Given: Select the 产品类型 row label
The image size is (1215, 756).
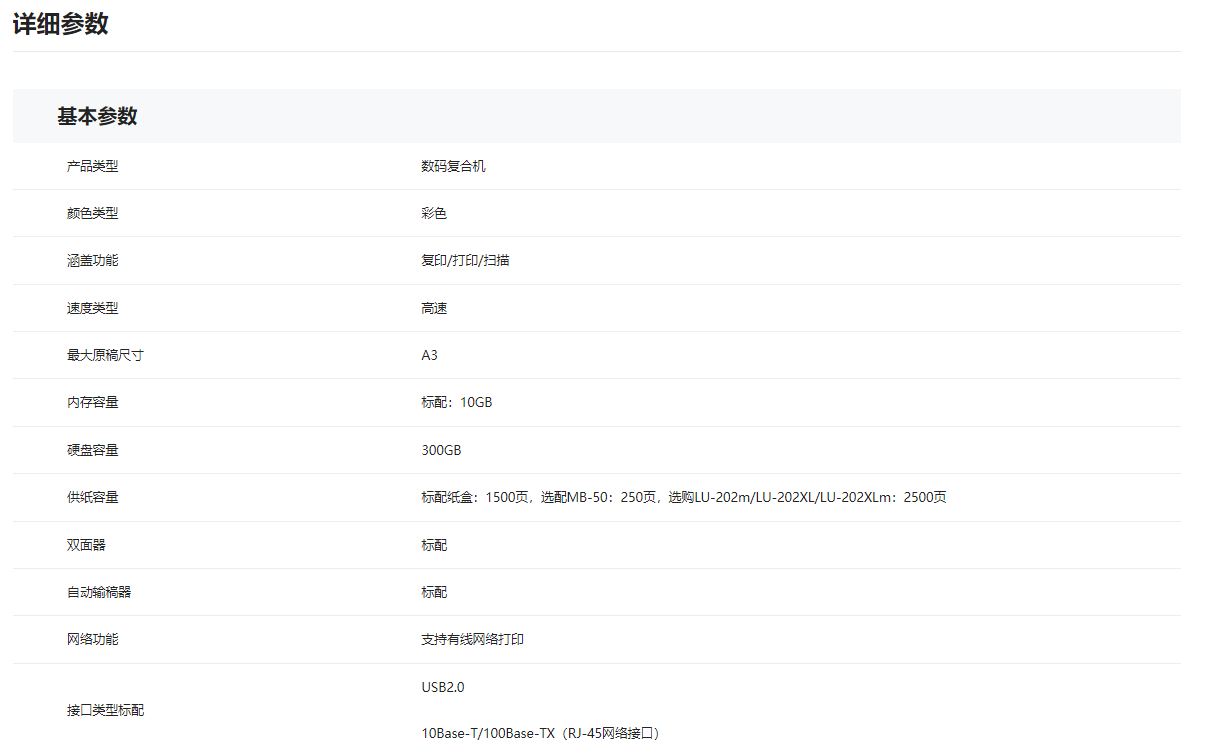Looking at the screenshot, I should [92, 166].
